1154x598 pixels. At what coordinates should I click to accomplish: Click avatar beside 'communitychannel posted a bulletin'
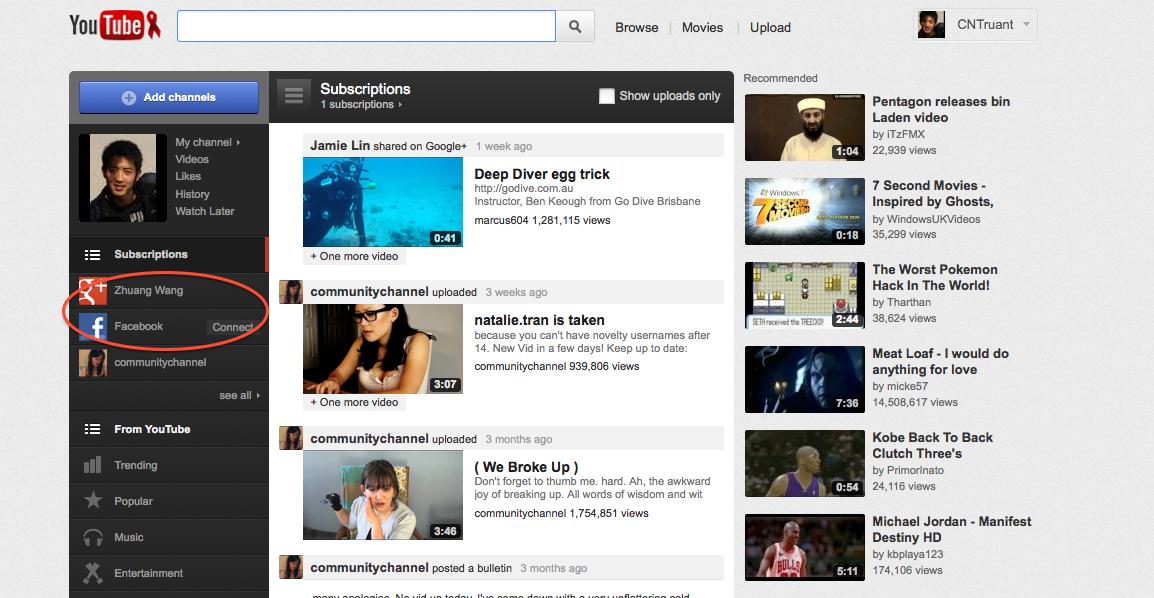(291, 567)
